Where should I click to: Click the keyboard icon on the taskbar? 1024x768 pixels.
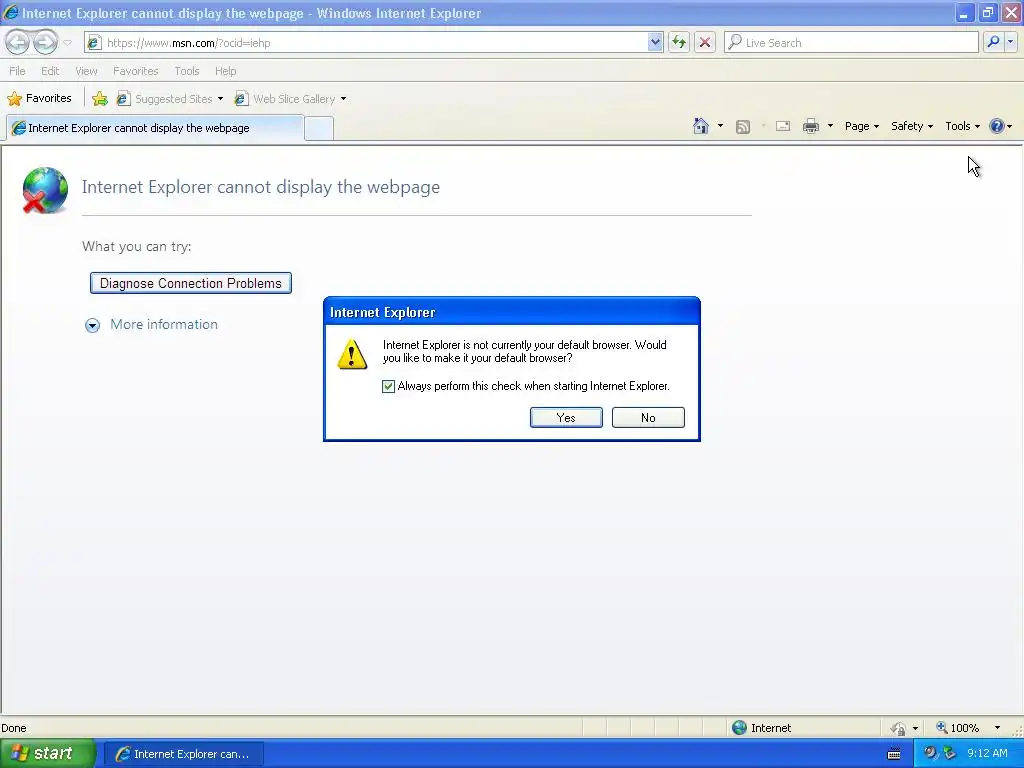click(894, 754)
